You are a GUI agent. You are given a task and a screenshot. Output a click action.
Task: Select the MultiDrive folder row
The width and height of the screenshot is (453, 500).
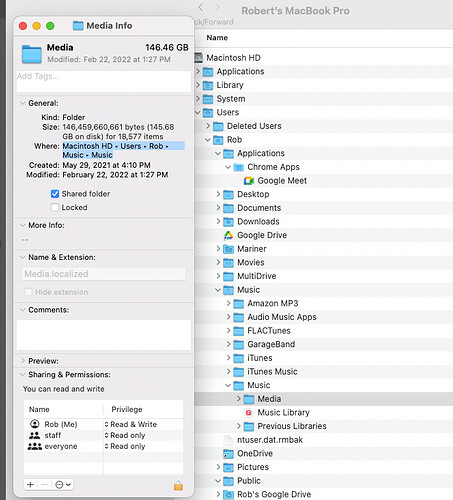click(x=323, y=276)
